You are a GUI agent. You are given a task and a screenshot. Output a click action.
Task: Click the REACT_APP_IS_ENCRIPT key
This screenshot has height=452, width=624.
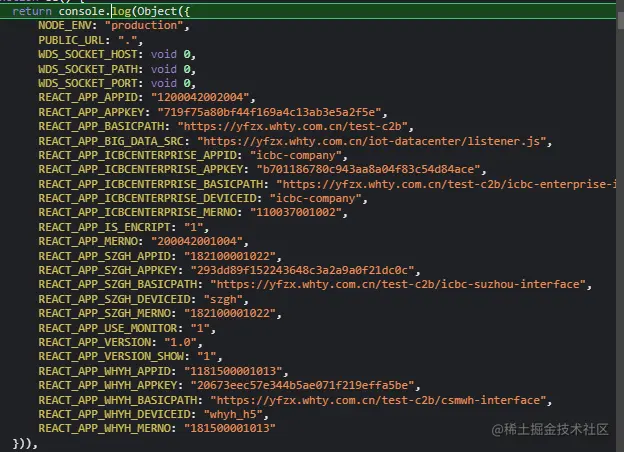pyautogui.click(x=104, y=227)
